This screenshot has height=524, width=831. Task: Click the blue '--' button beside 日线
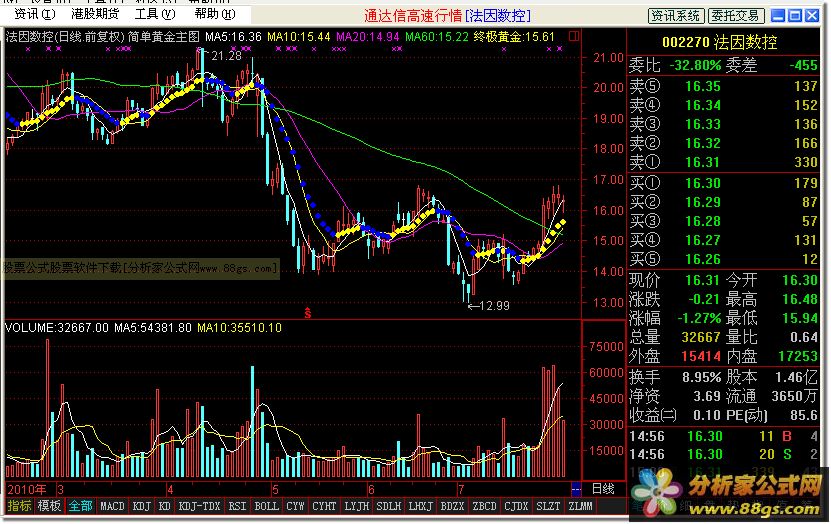click(x=576, y=489)
